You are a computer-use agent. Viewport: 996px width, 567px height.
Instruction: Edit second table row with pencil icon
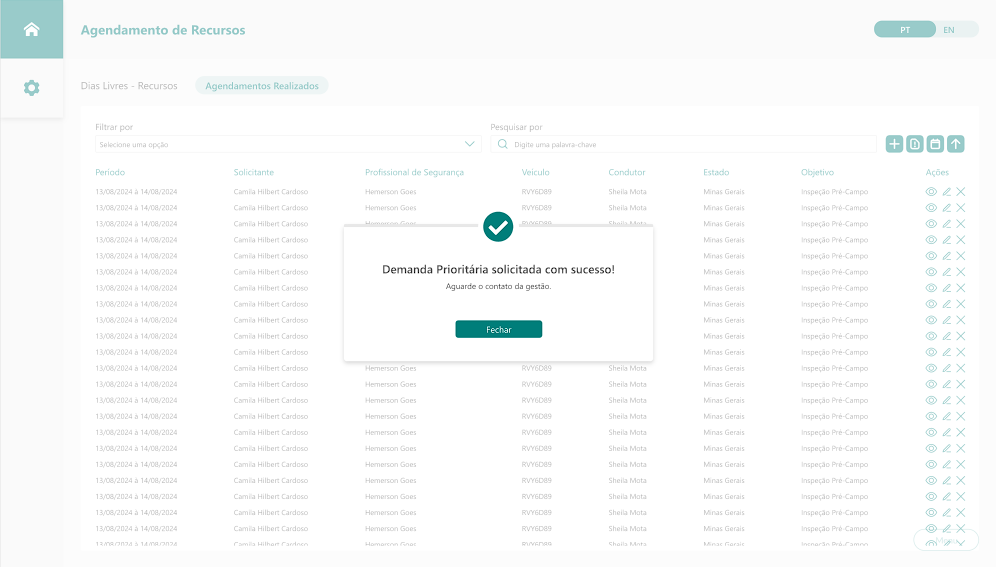coord(946,208)
